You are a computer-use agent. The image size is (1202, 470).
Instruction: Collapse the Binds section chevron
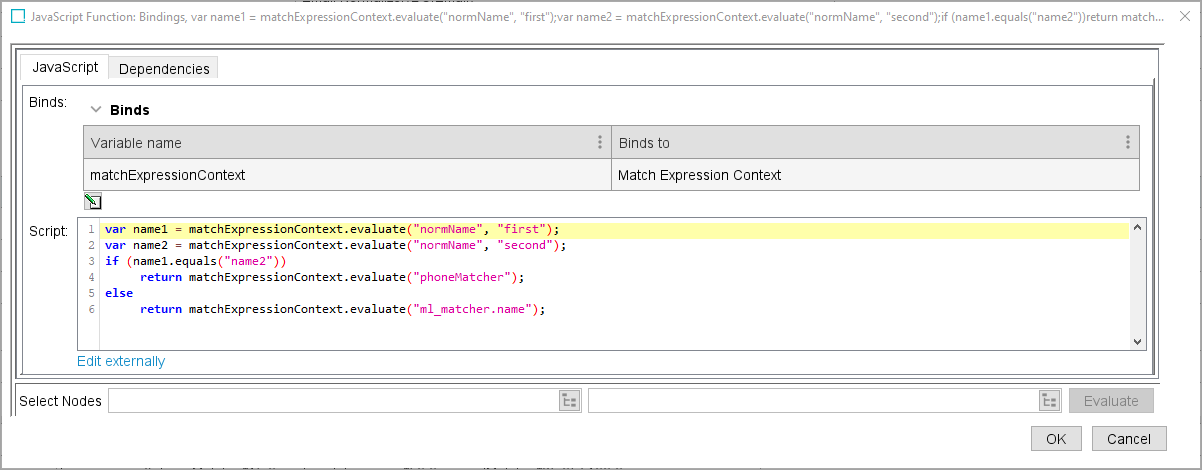[96, 110]
